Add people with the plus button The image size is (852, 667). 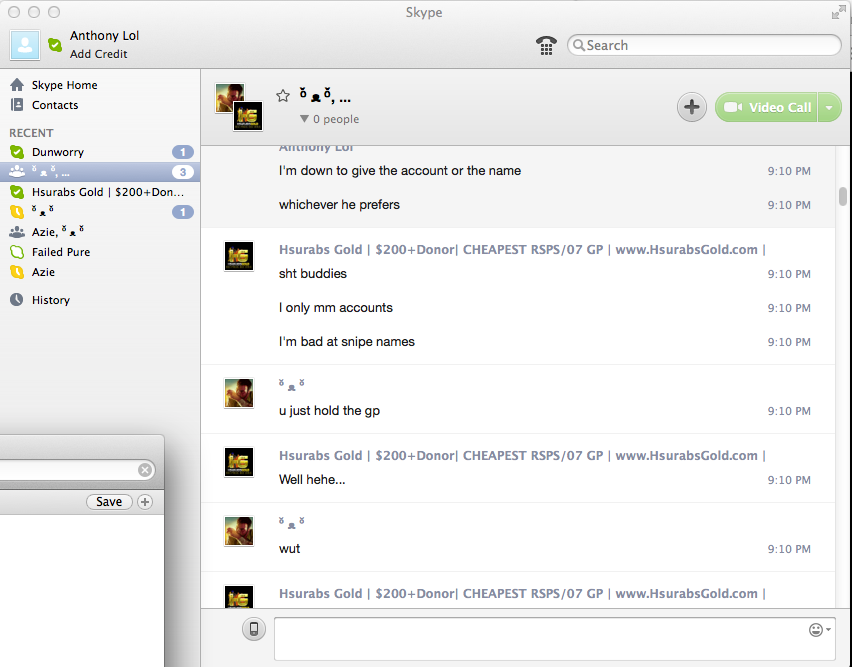tap(691, 107)
